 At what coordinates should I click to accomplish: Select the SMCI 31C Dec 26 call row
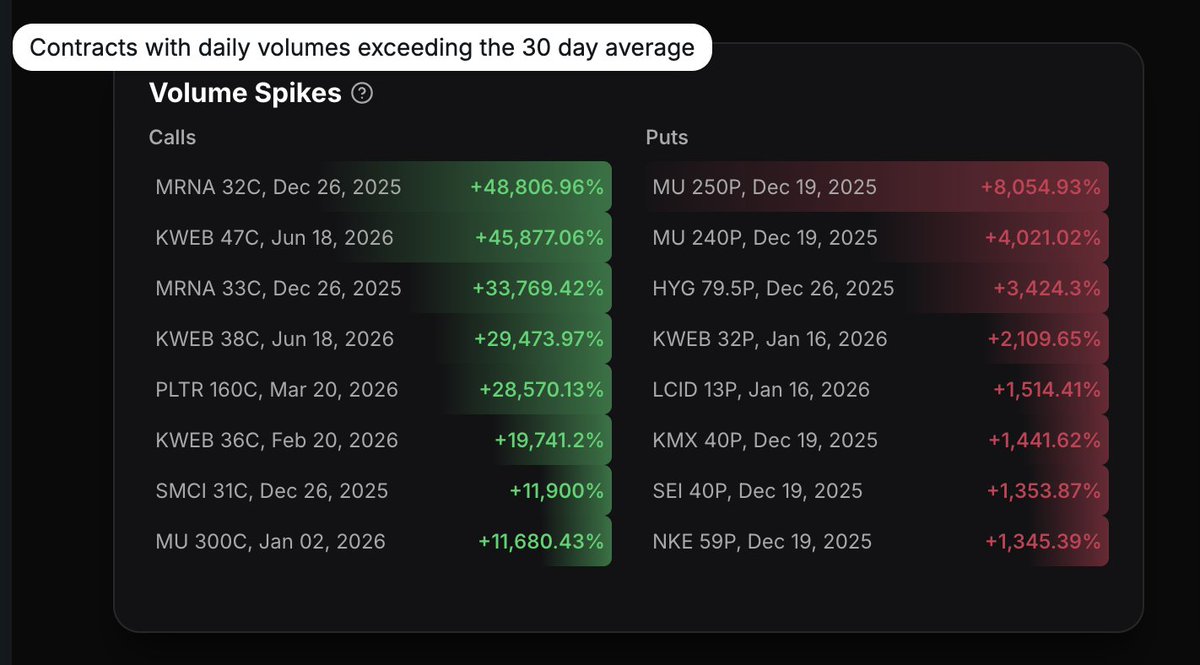coord(380,491)
